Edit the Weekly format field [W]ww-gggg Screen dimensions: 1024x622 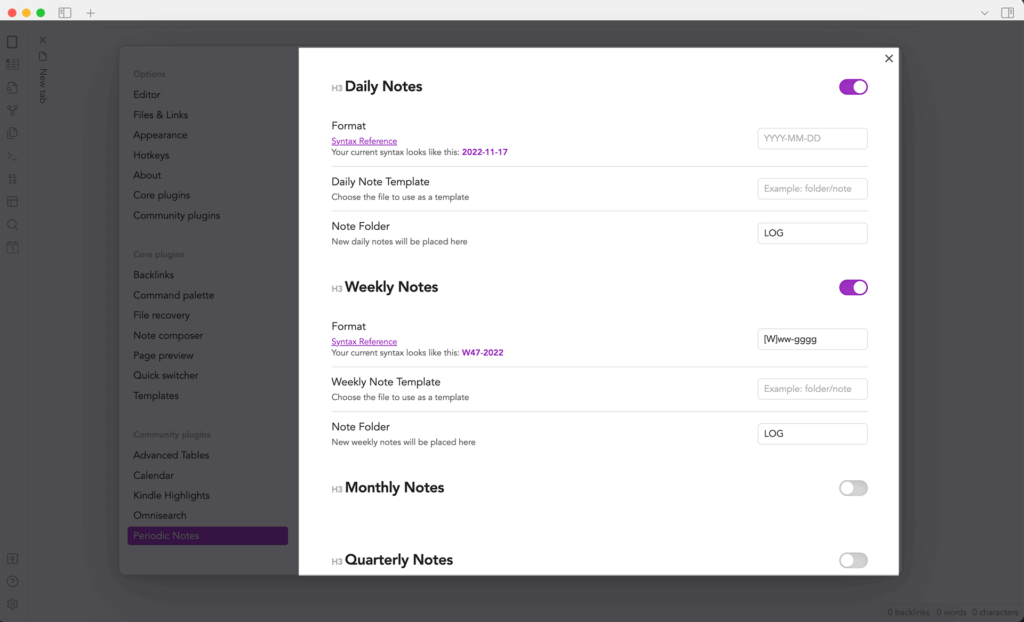coord(812,339)
